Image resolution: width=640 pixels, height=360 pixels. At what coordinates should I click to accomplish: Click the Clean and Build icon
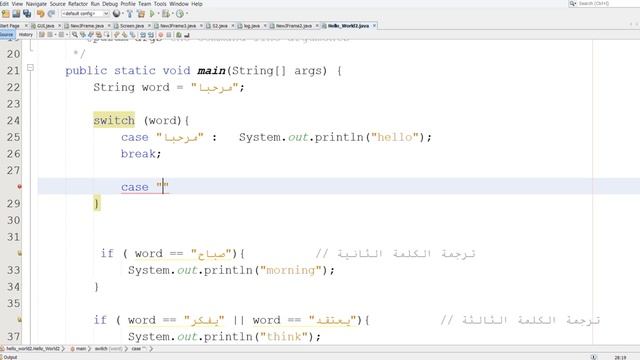click(x=141, y=13)
